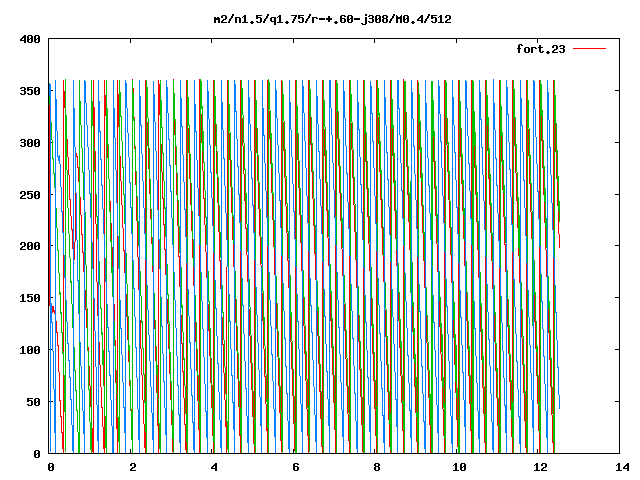The image size is (640, 480).
Task: Click y-axis label 100
Action: (30, 350)
